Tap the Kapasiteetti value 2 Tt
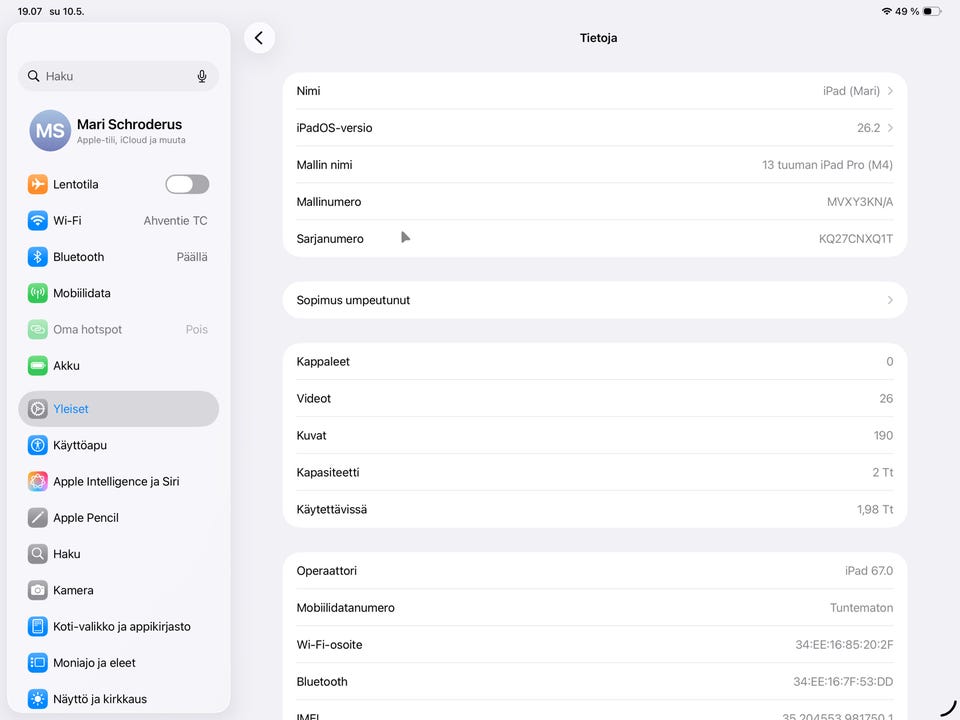This screenshot has width=960, height=720. click(882, 473)
